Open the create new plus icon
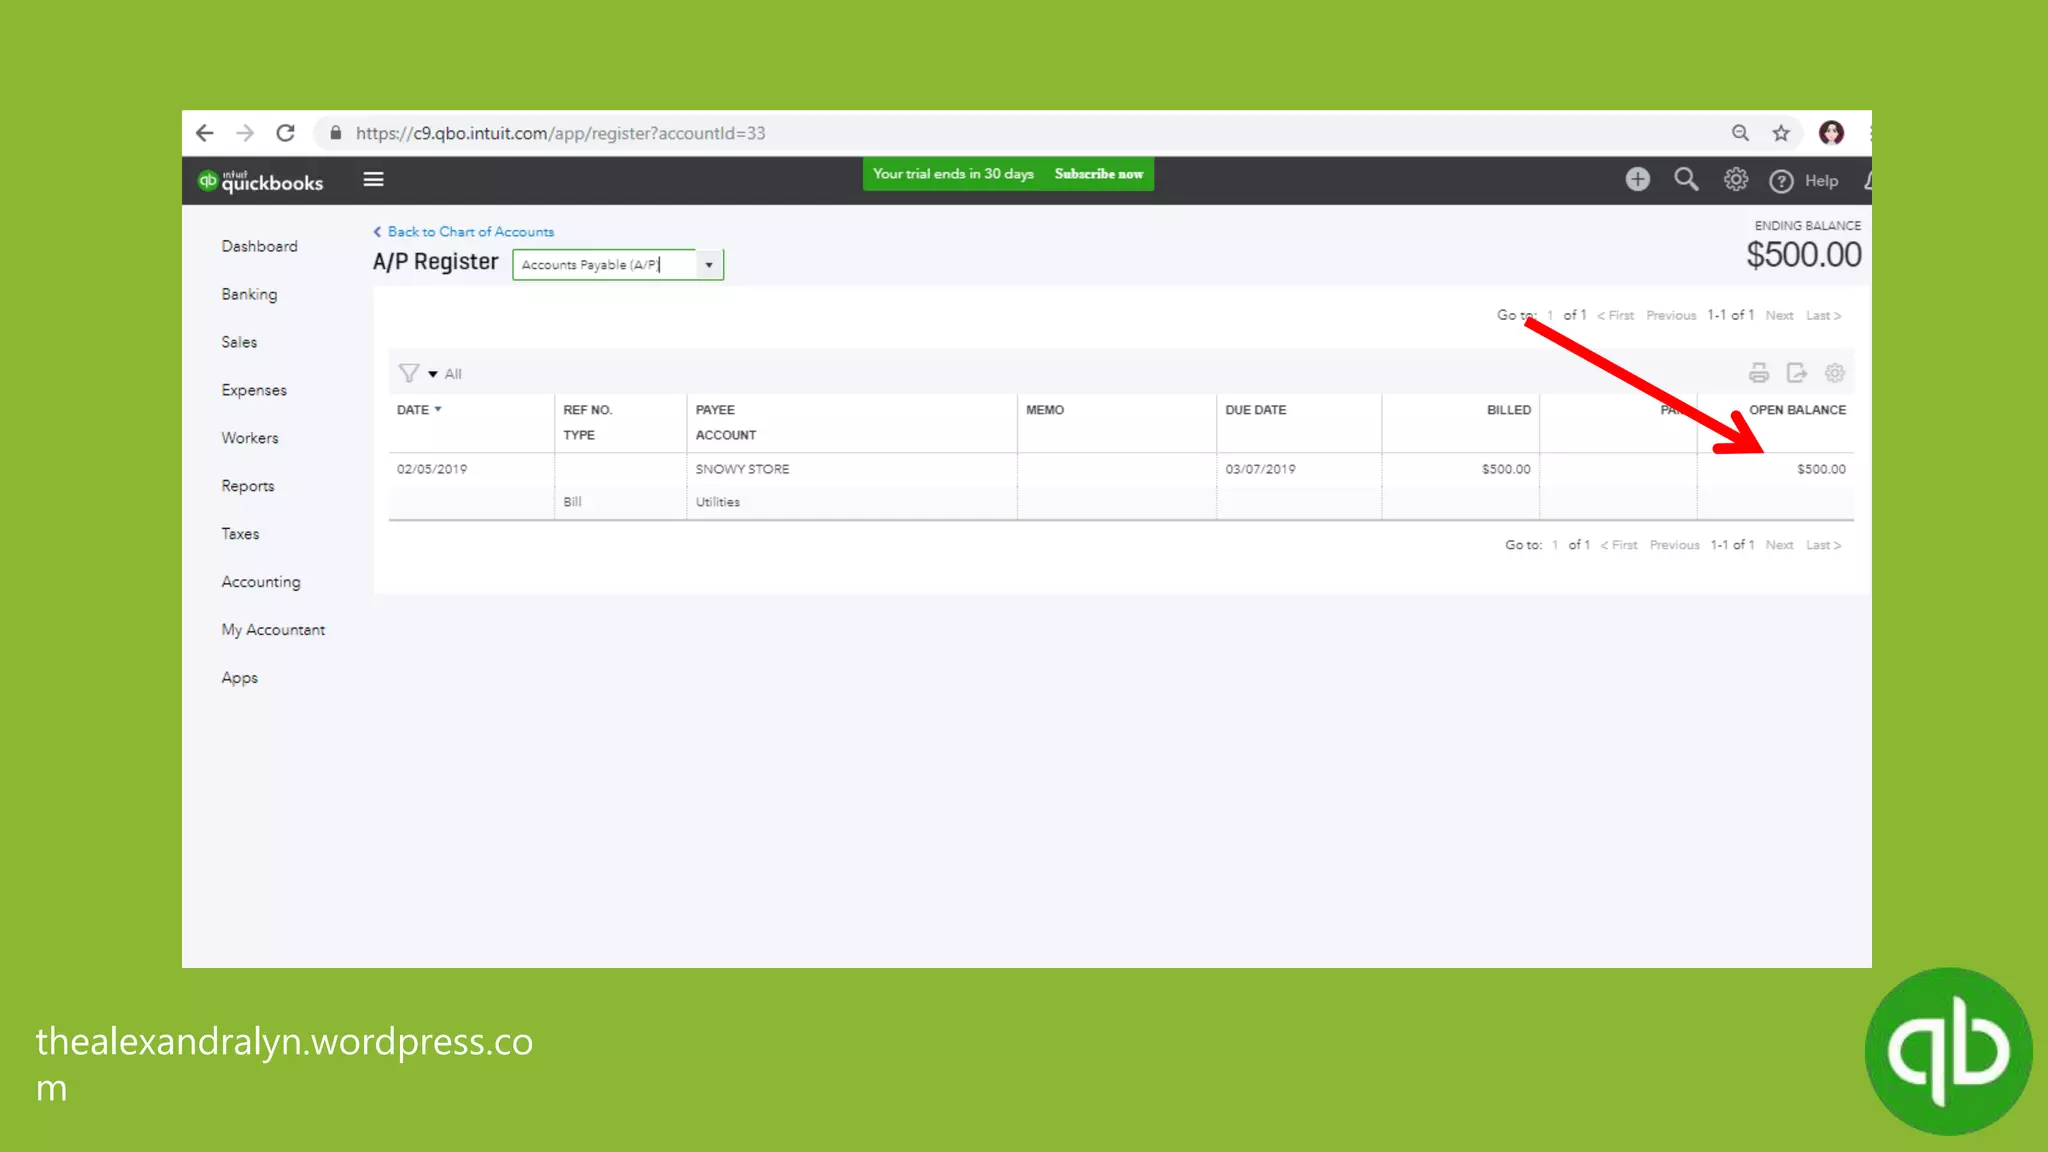Image resolution: width=2048 pixels, height=1152 pixels. 1637,180
